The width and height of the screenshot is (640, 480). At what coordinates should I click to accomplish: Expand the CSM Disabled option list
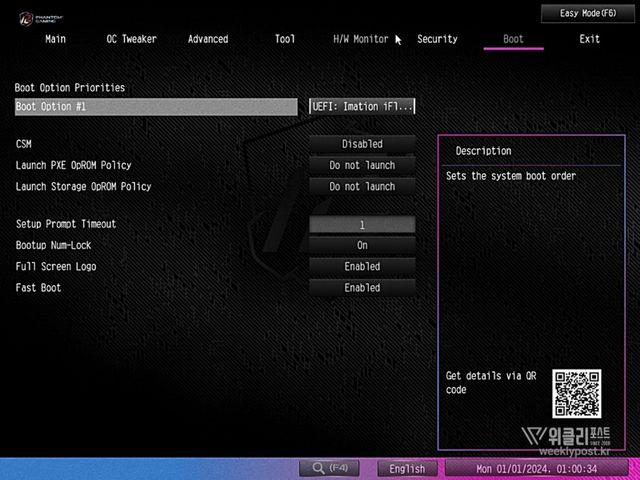coord(361,144)
